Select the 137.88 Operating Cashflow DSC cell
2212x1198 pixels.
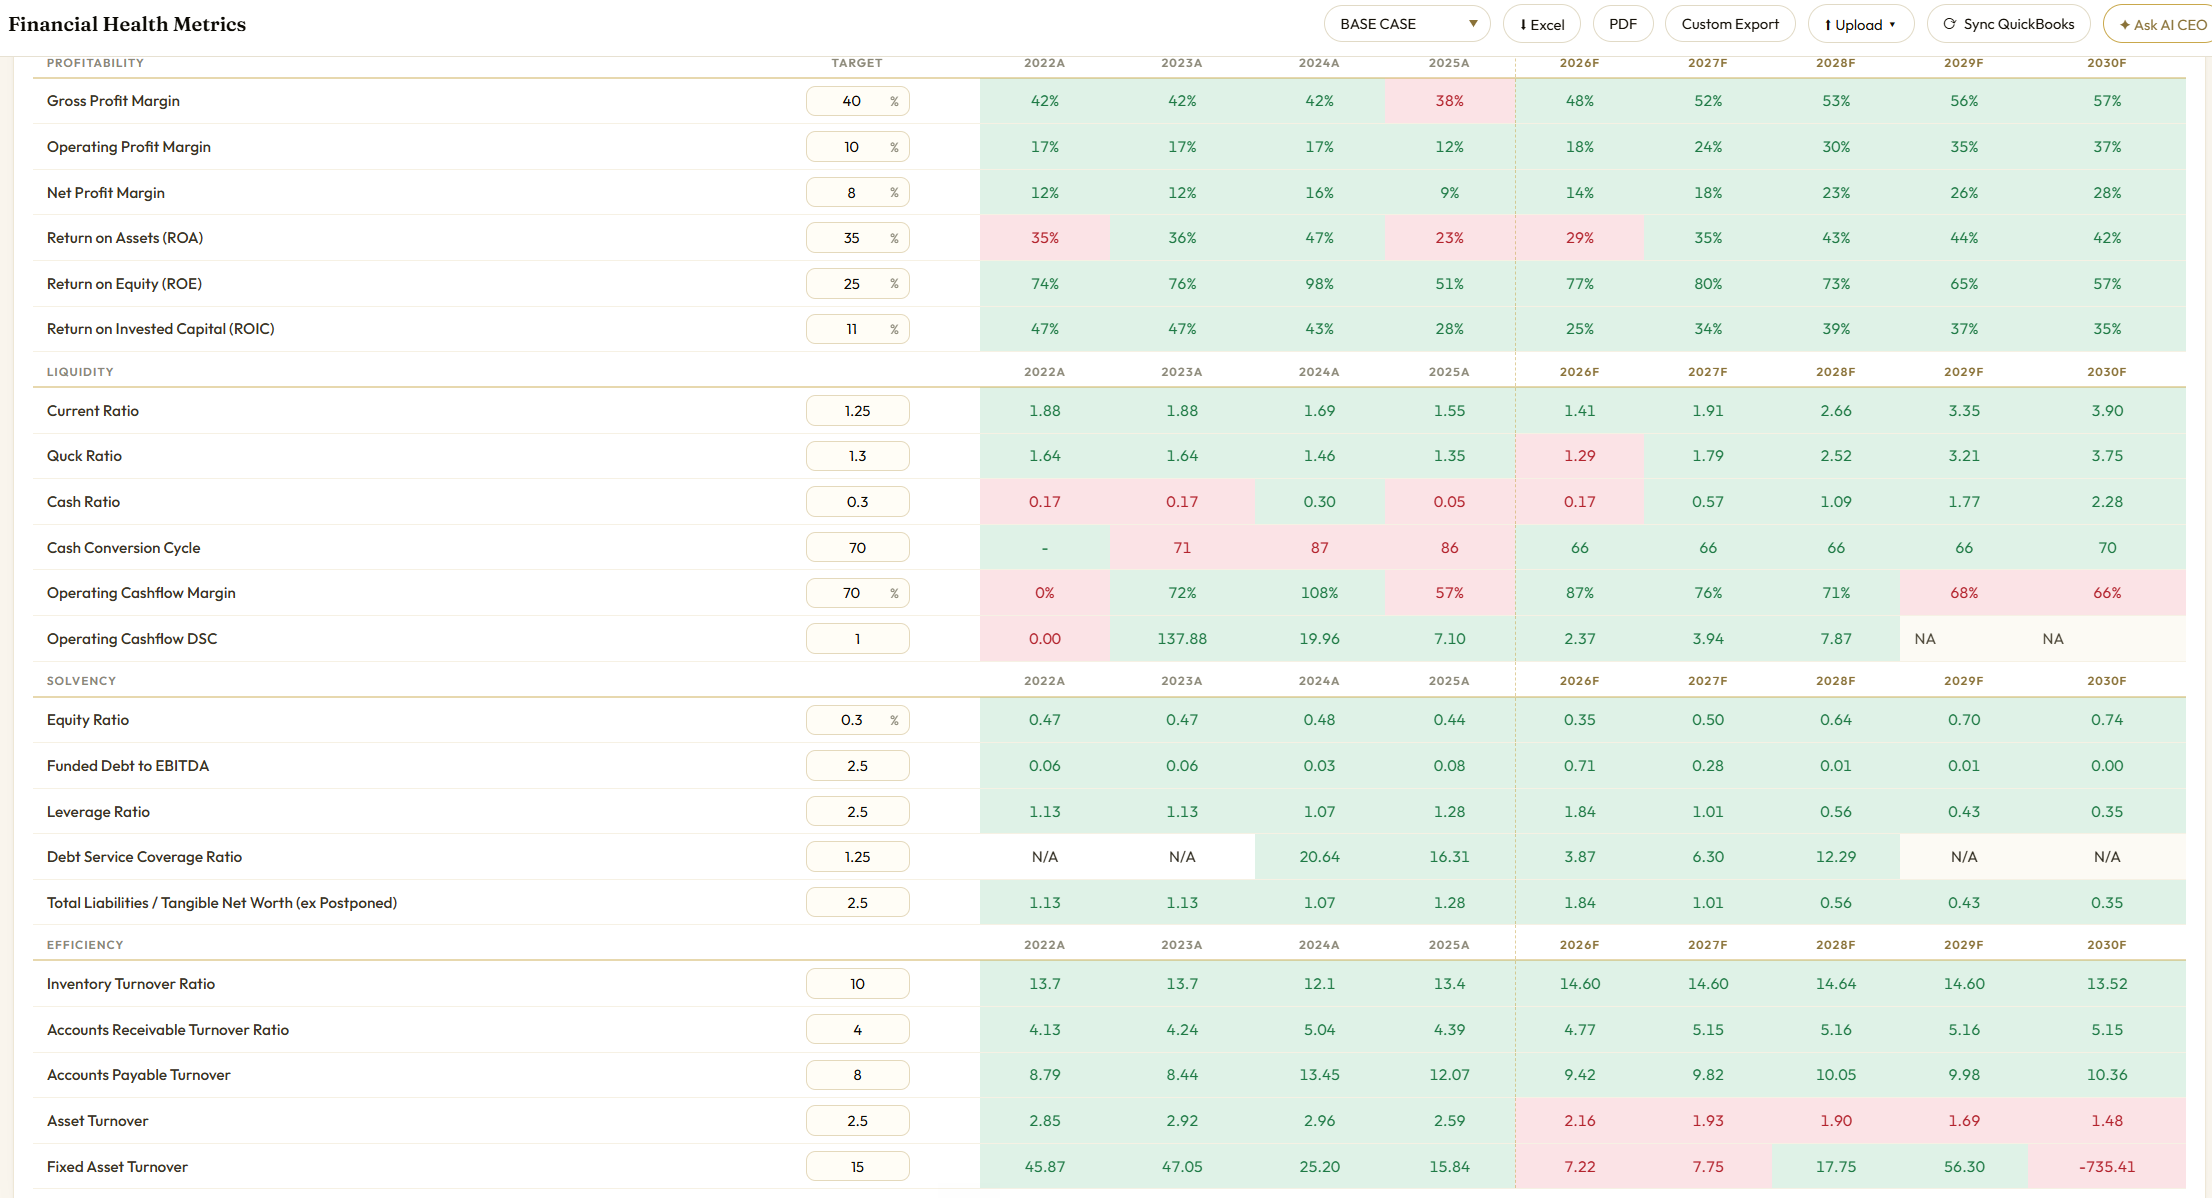(x=1182, y=639)
